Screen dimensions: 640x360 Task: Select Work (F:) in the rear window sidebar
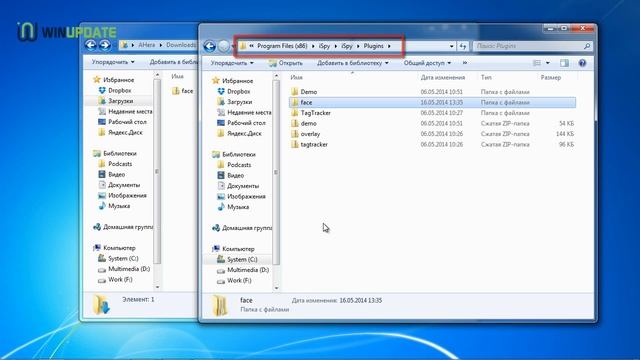tap(120, 280)
